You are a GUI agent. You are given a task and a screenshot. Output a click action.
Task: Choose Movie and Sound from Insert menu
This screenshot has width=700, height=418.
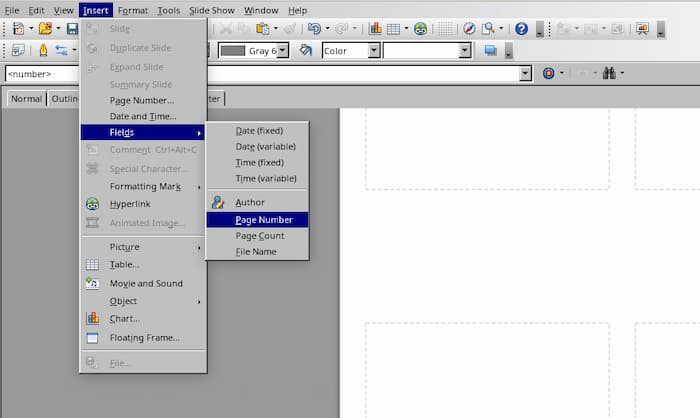point(145,283)
